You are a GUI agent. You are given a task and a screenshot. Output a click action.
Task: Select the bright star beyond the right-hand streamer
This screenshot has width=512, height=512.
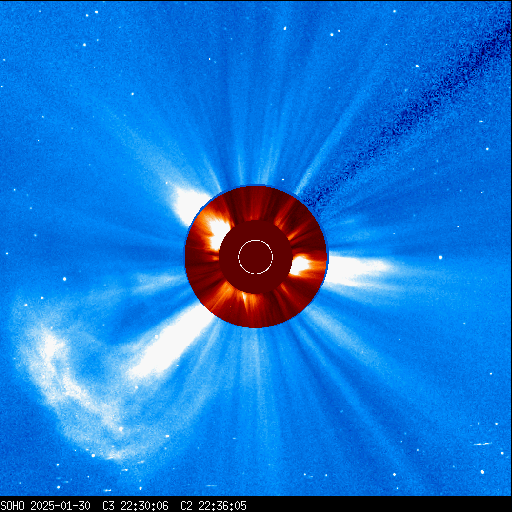440,257
